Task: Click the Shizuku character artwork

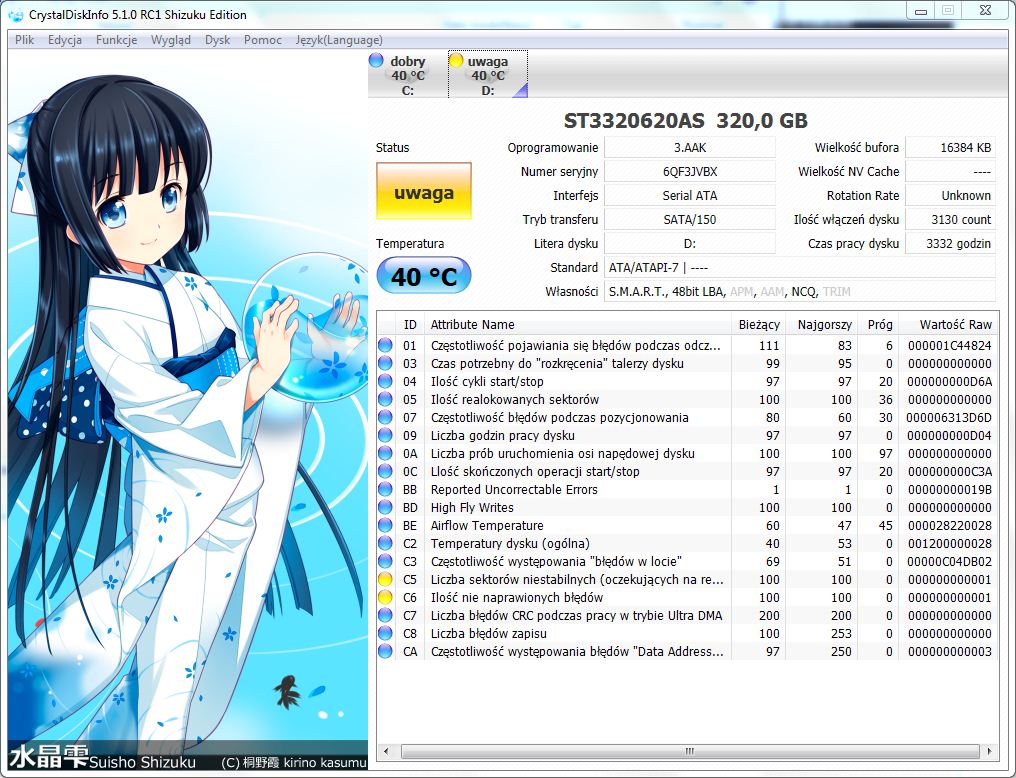Action: pos(188,410)
